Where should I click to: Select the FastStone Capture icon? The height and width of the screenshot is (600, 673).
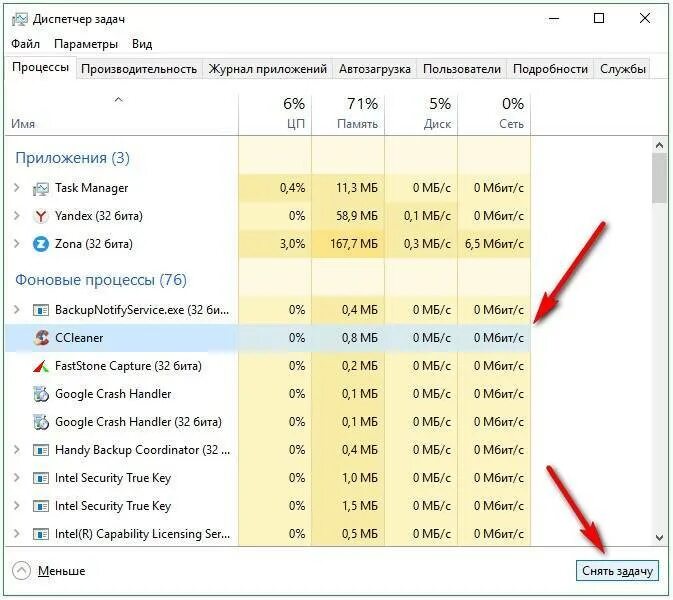[41, 366]
